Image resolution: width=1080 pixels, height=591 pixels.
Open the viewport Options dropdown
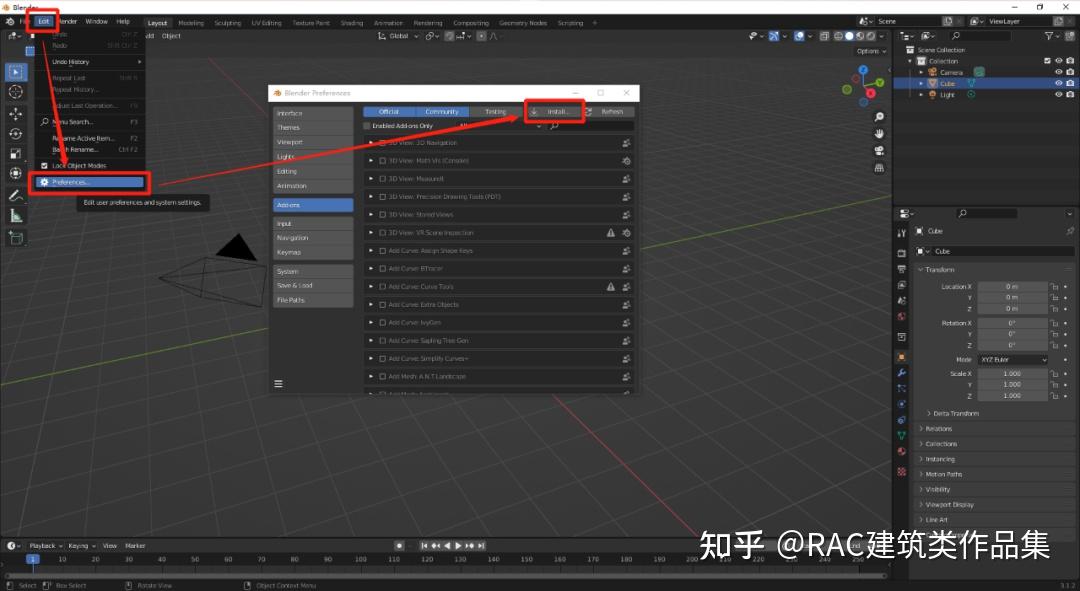point(871,51)
